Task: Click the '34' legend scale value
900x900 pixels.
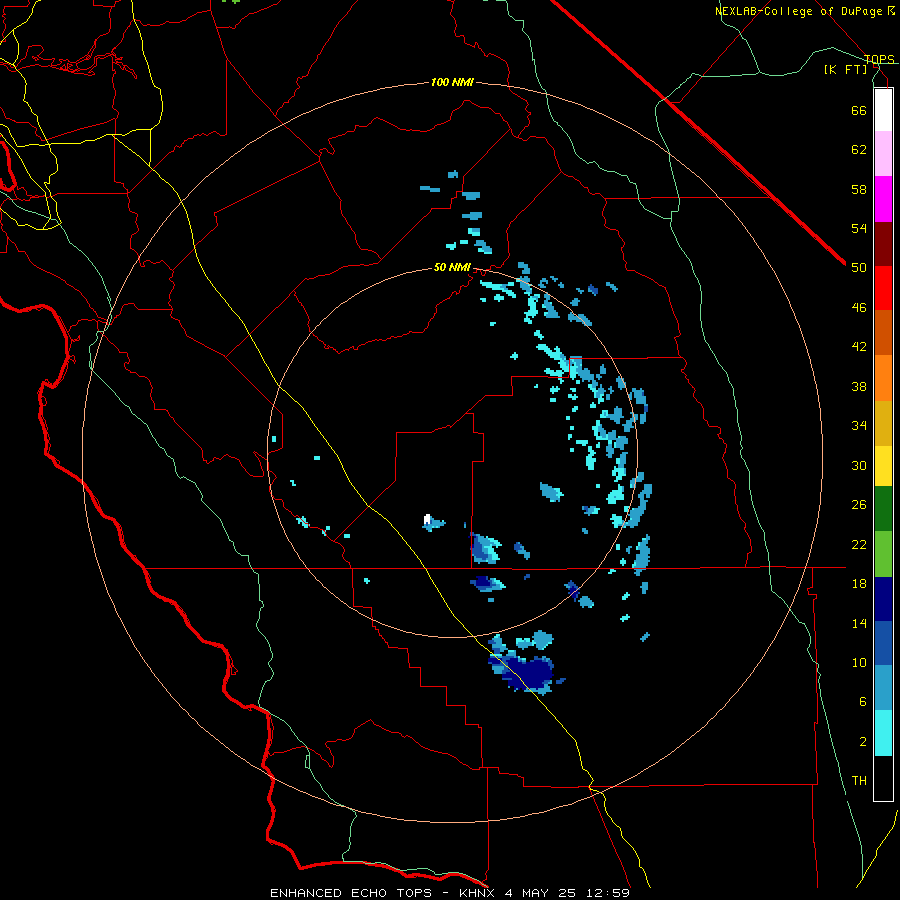Action: (x=859, y=426)
